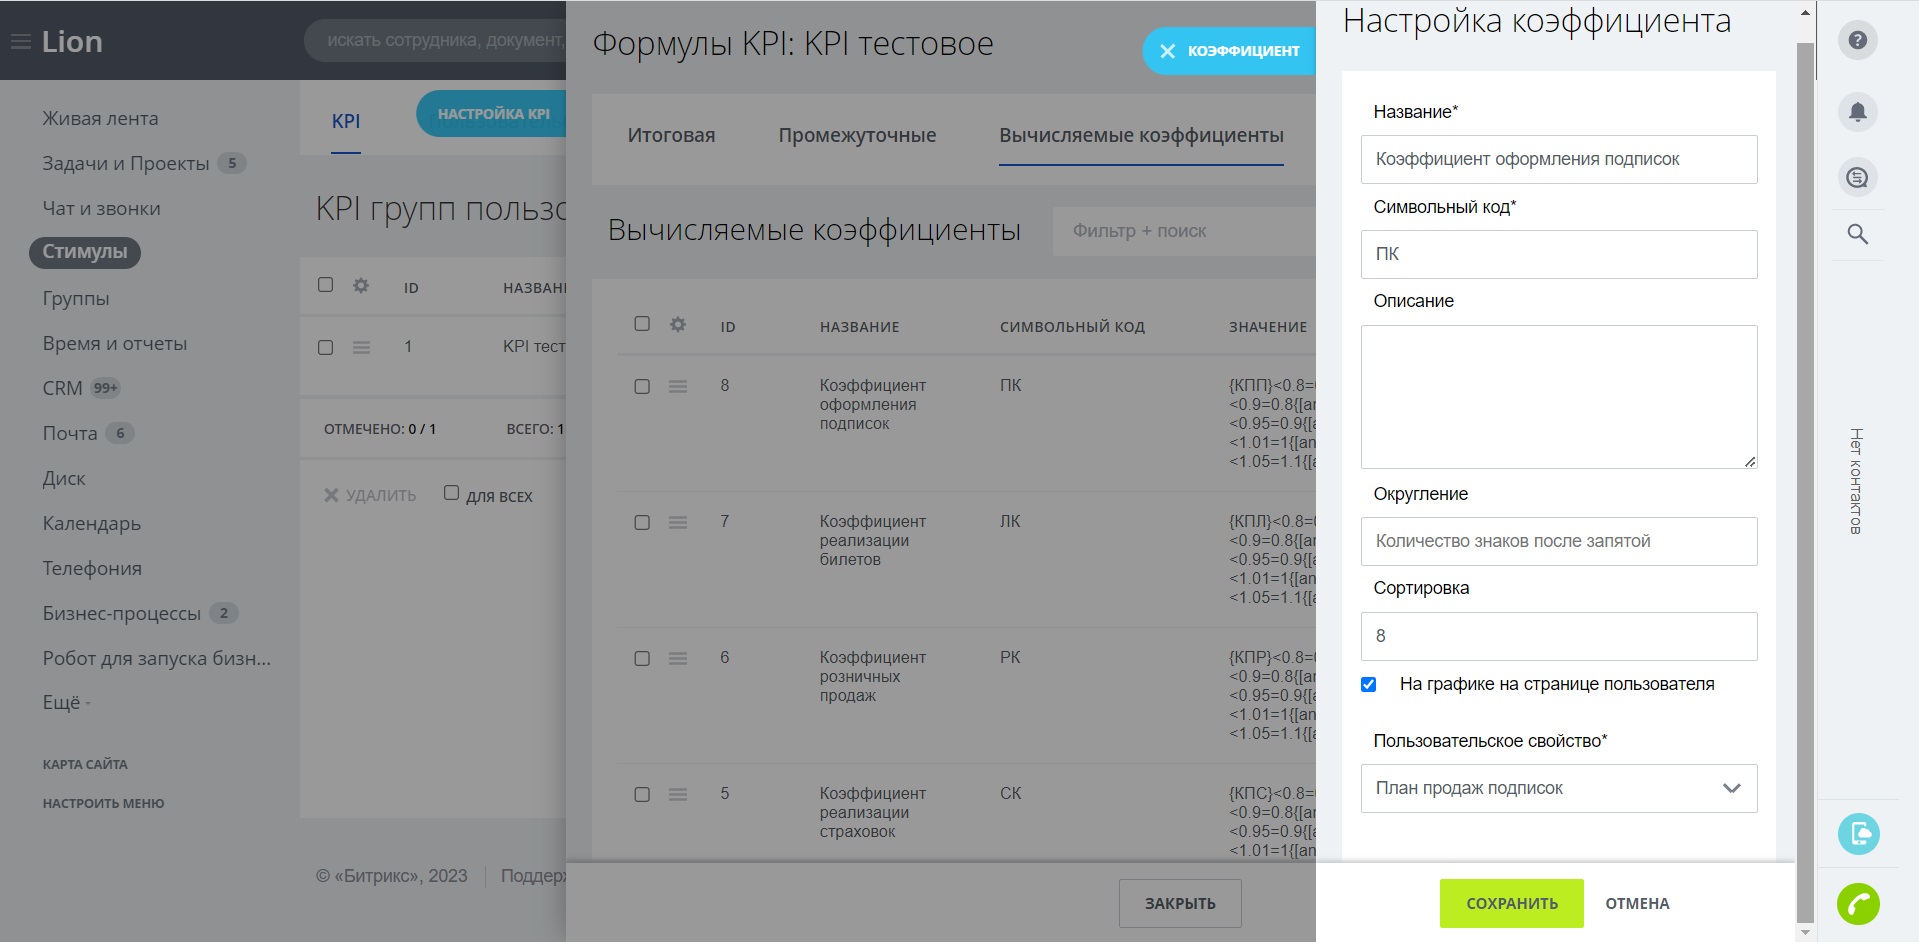Expand the 'Ещё' sidebar menu

pos(66,703)
